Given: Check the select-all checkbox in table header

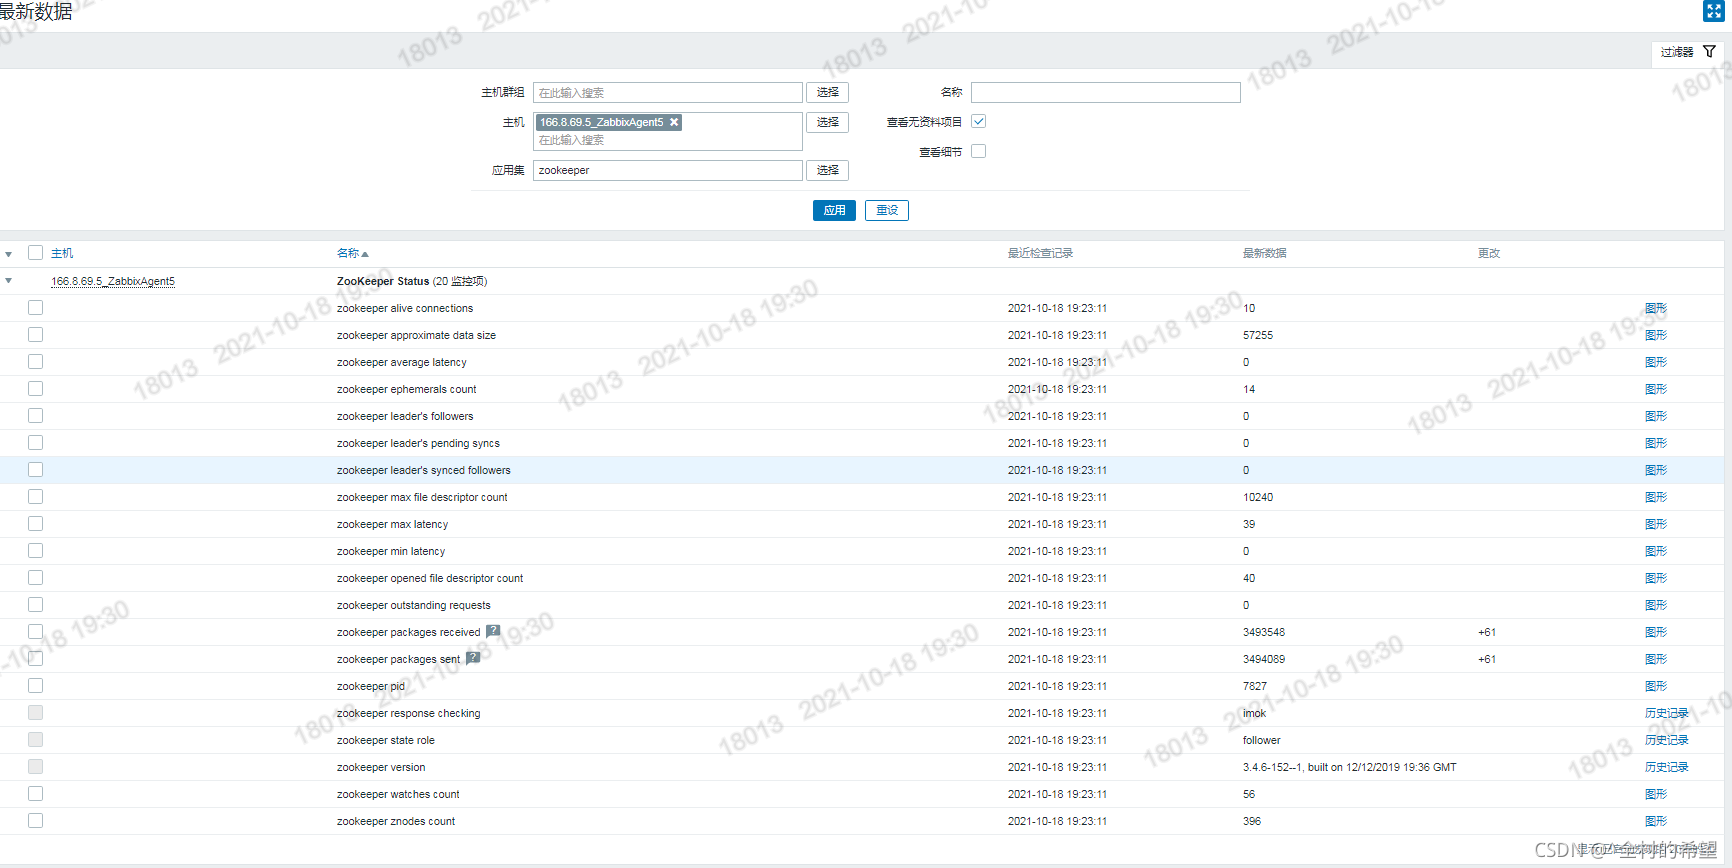Looking at the screenshot, I should [36, 253].
